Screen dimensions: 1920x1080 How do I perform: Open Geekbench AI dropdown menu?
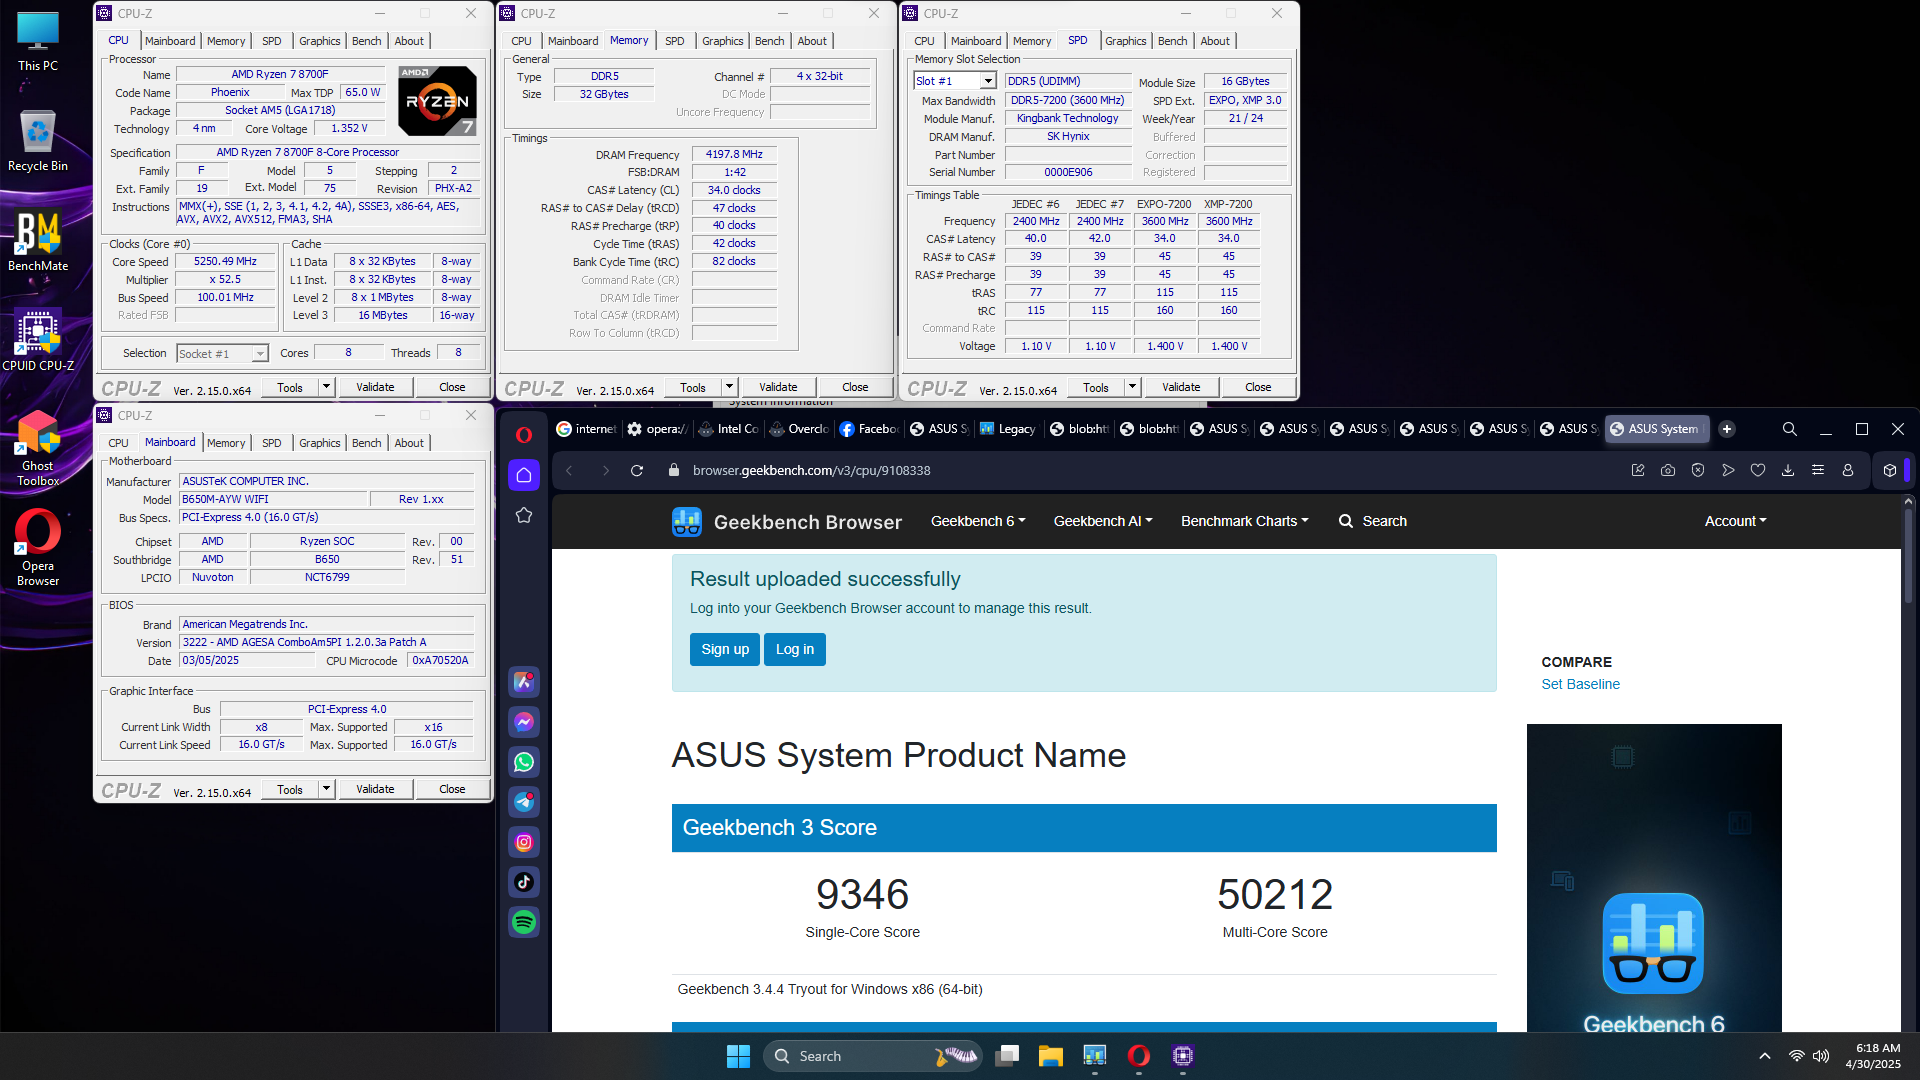tap(1103, 521)
